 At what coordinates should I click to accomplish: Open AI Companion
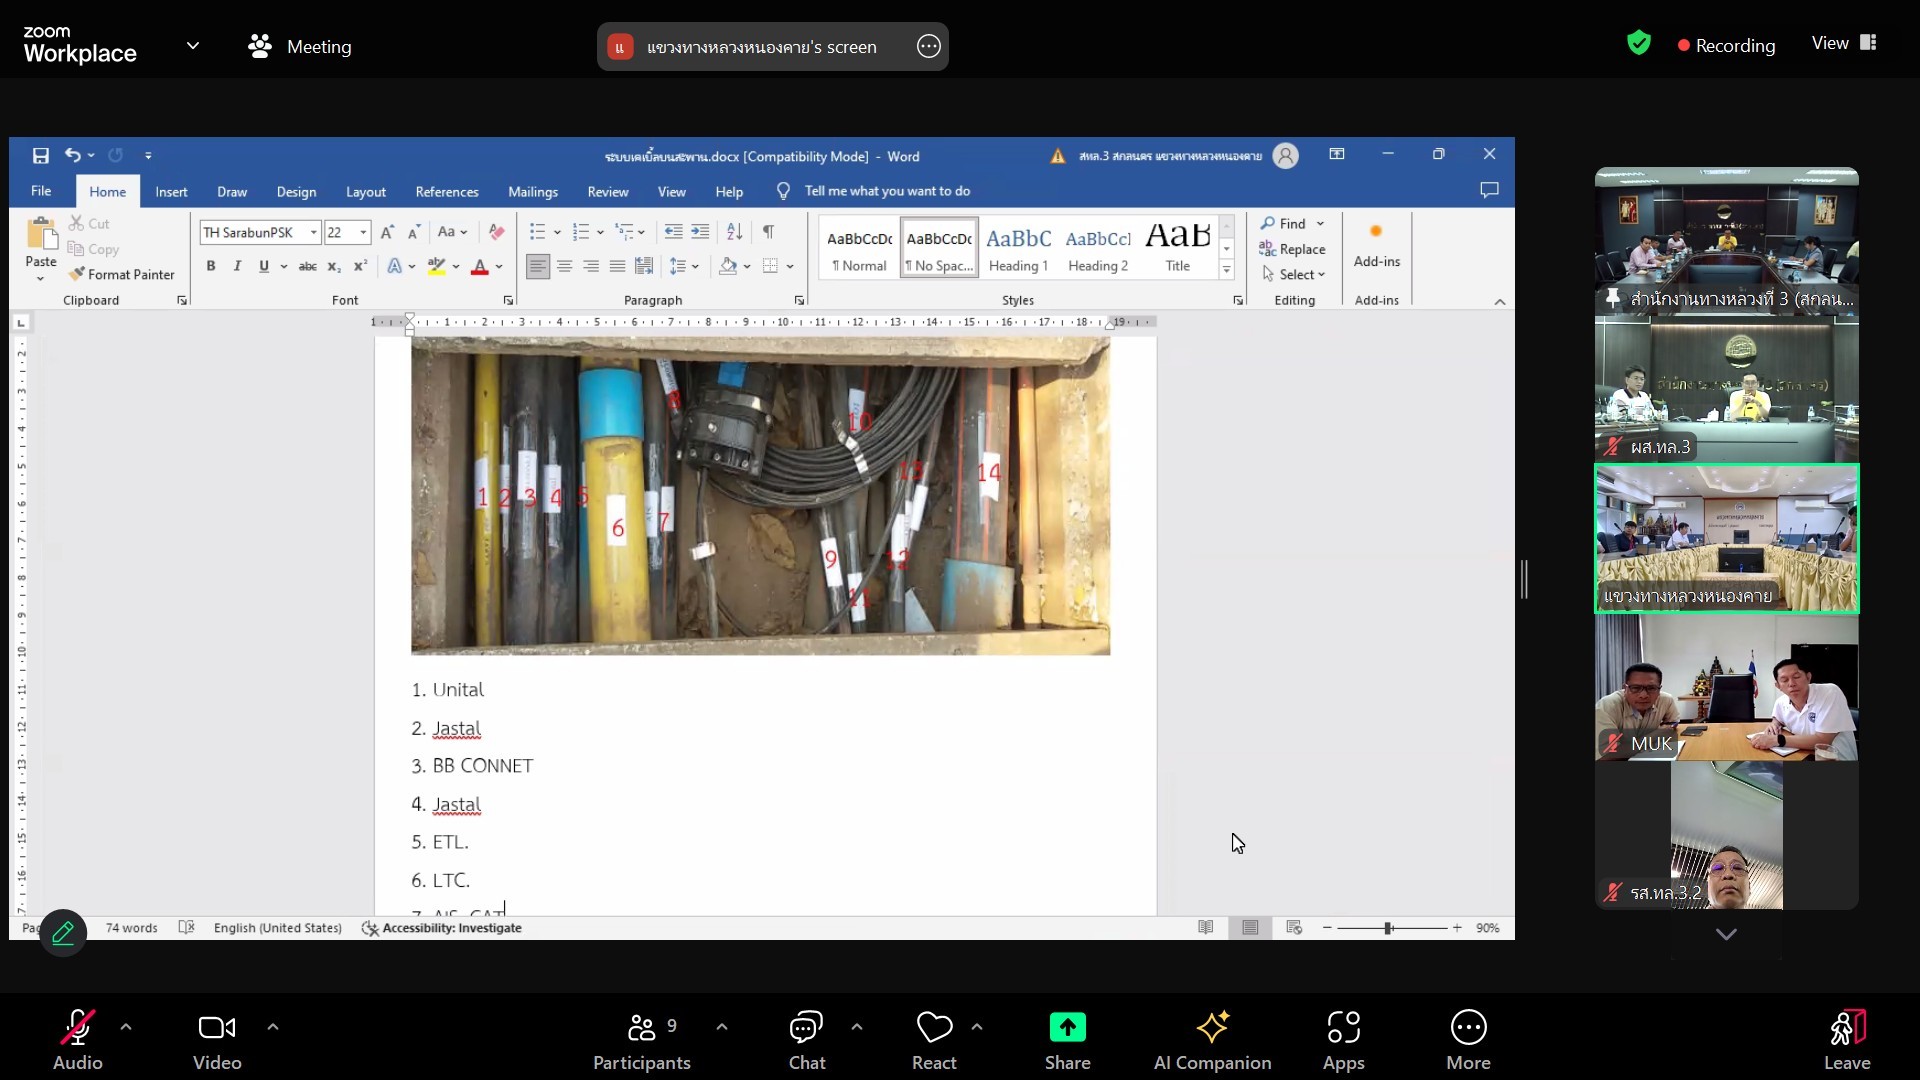[1212, 1040]
